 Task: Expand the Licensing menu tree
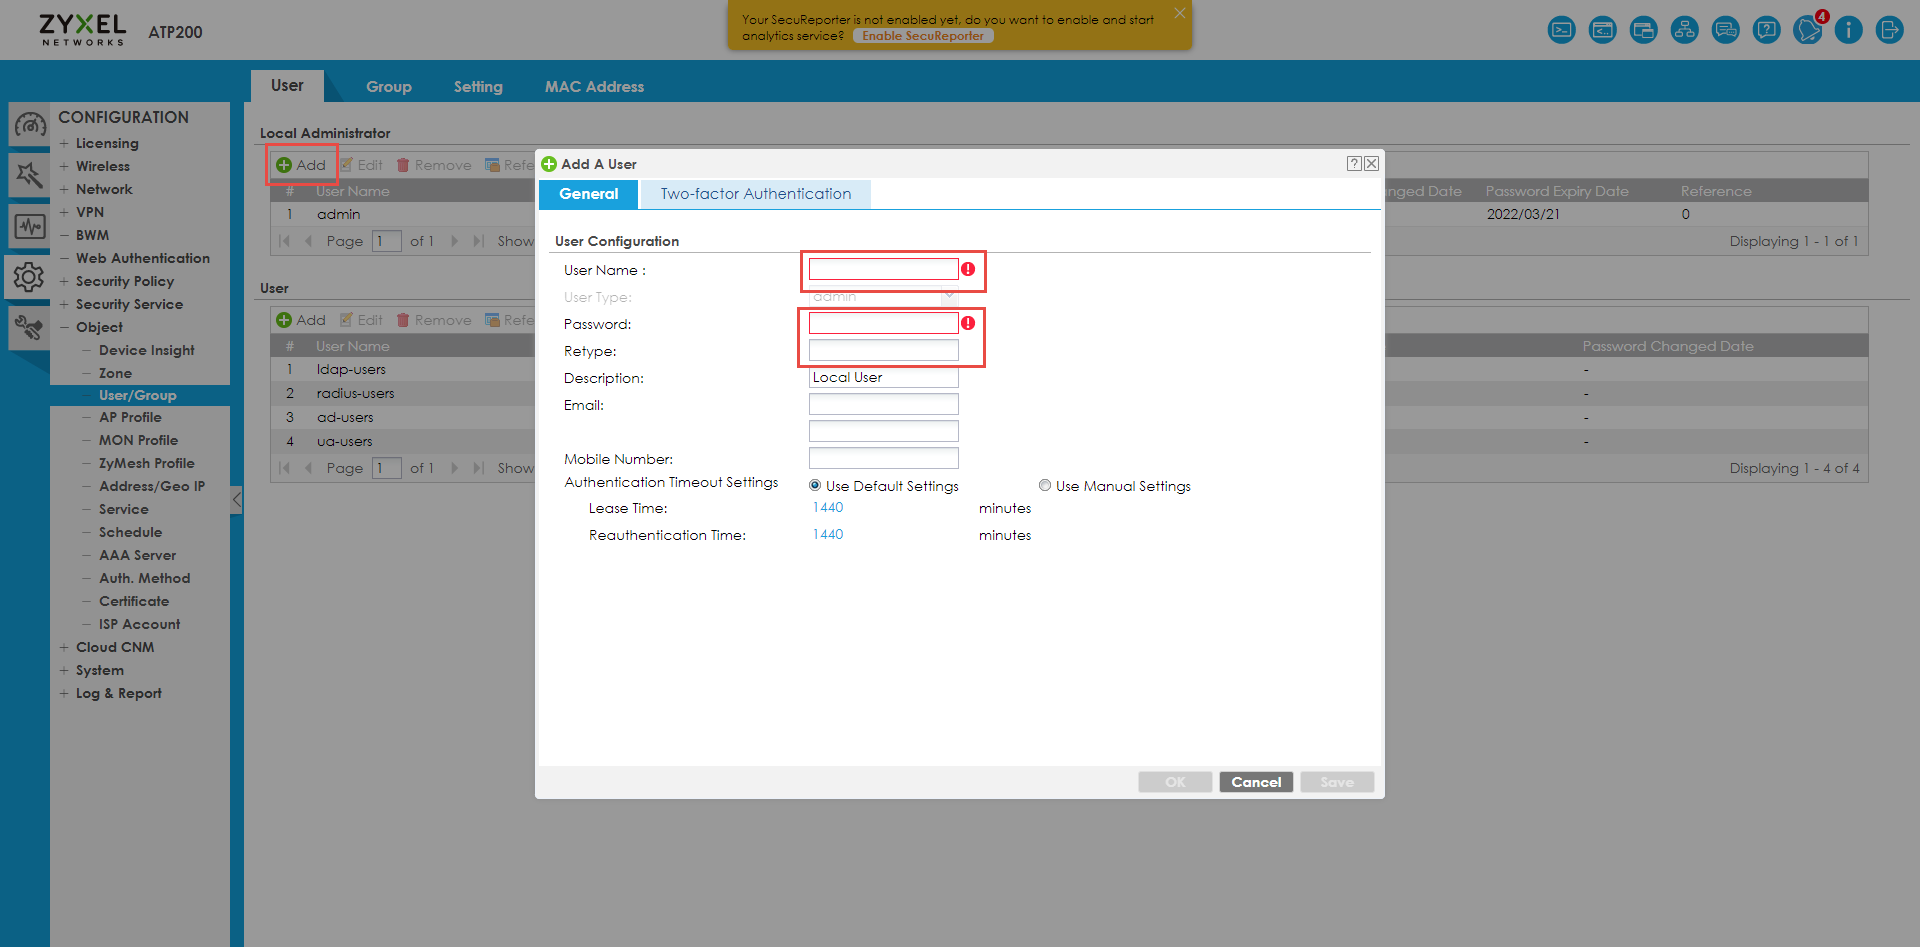[64, 143]
